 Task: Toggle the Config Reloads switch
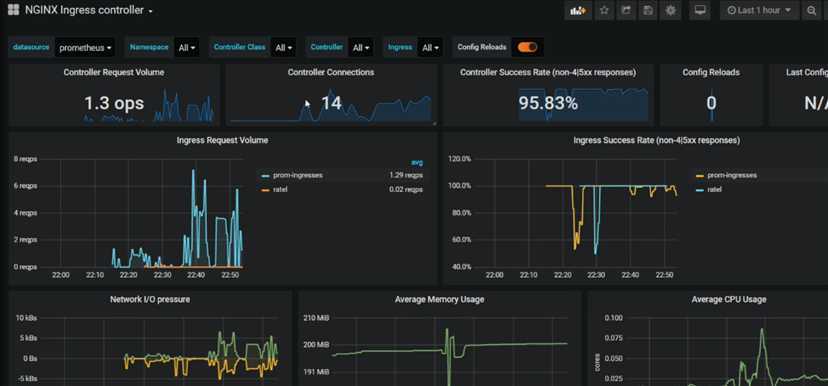pos(527,47)
